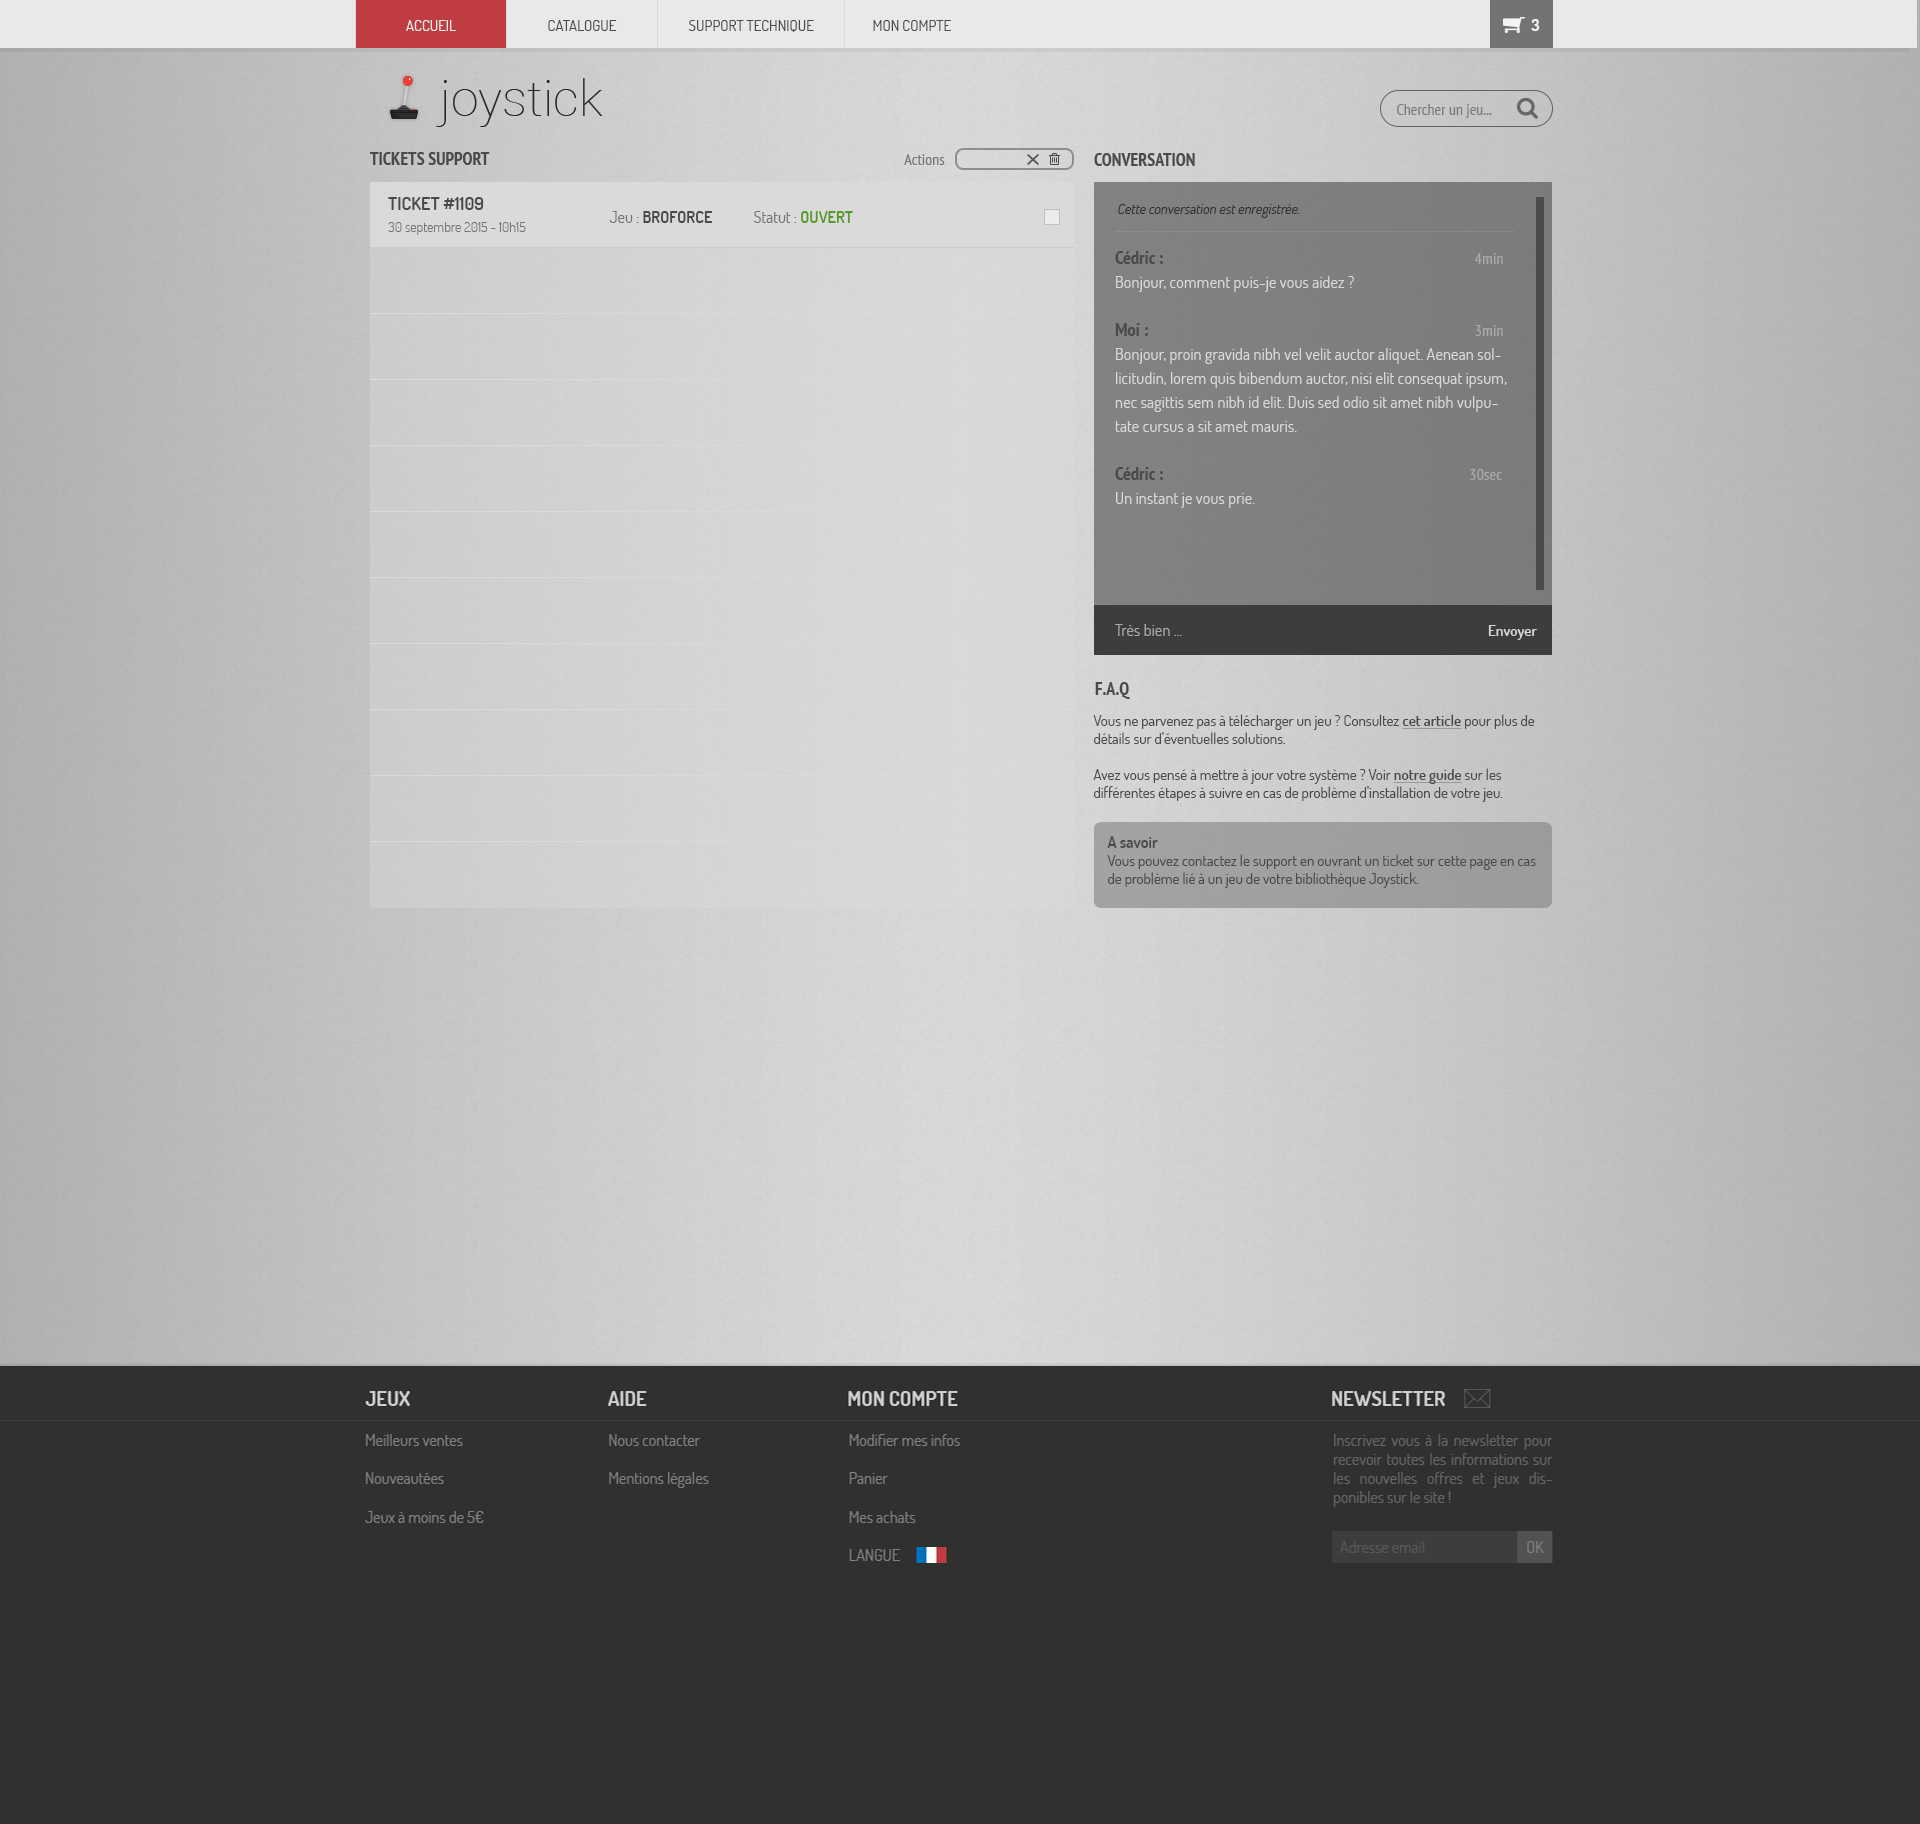Go to Support Technique tab

(x=750, y=25)
